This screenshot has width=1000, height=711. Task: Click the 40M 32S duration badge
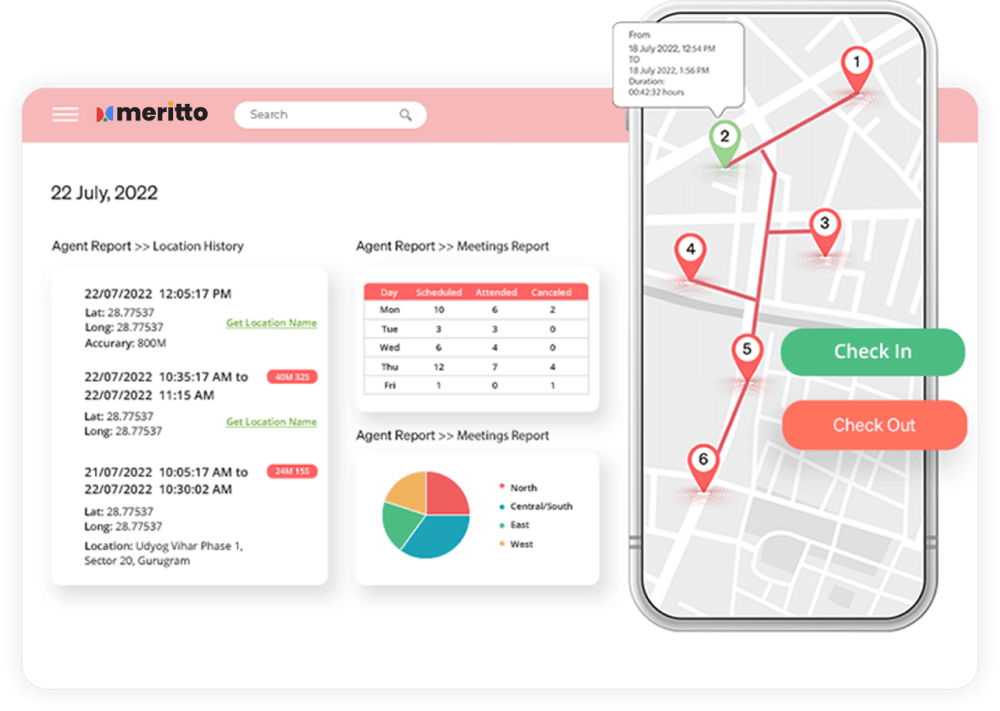click(x=292, y=377)
